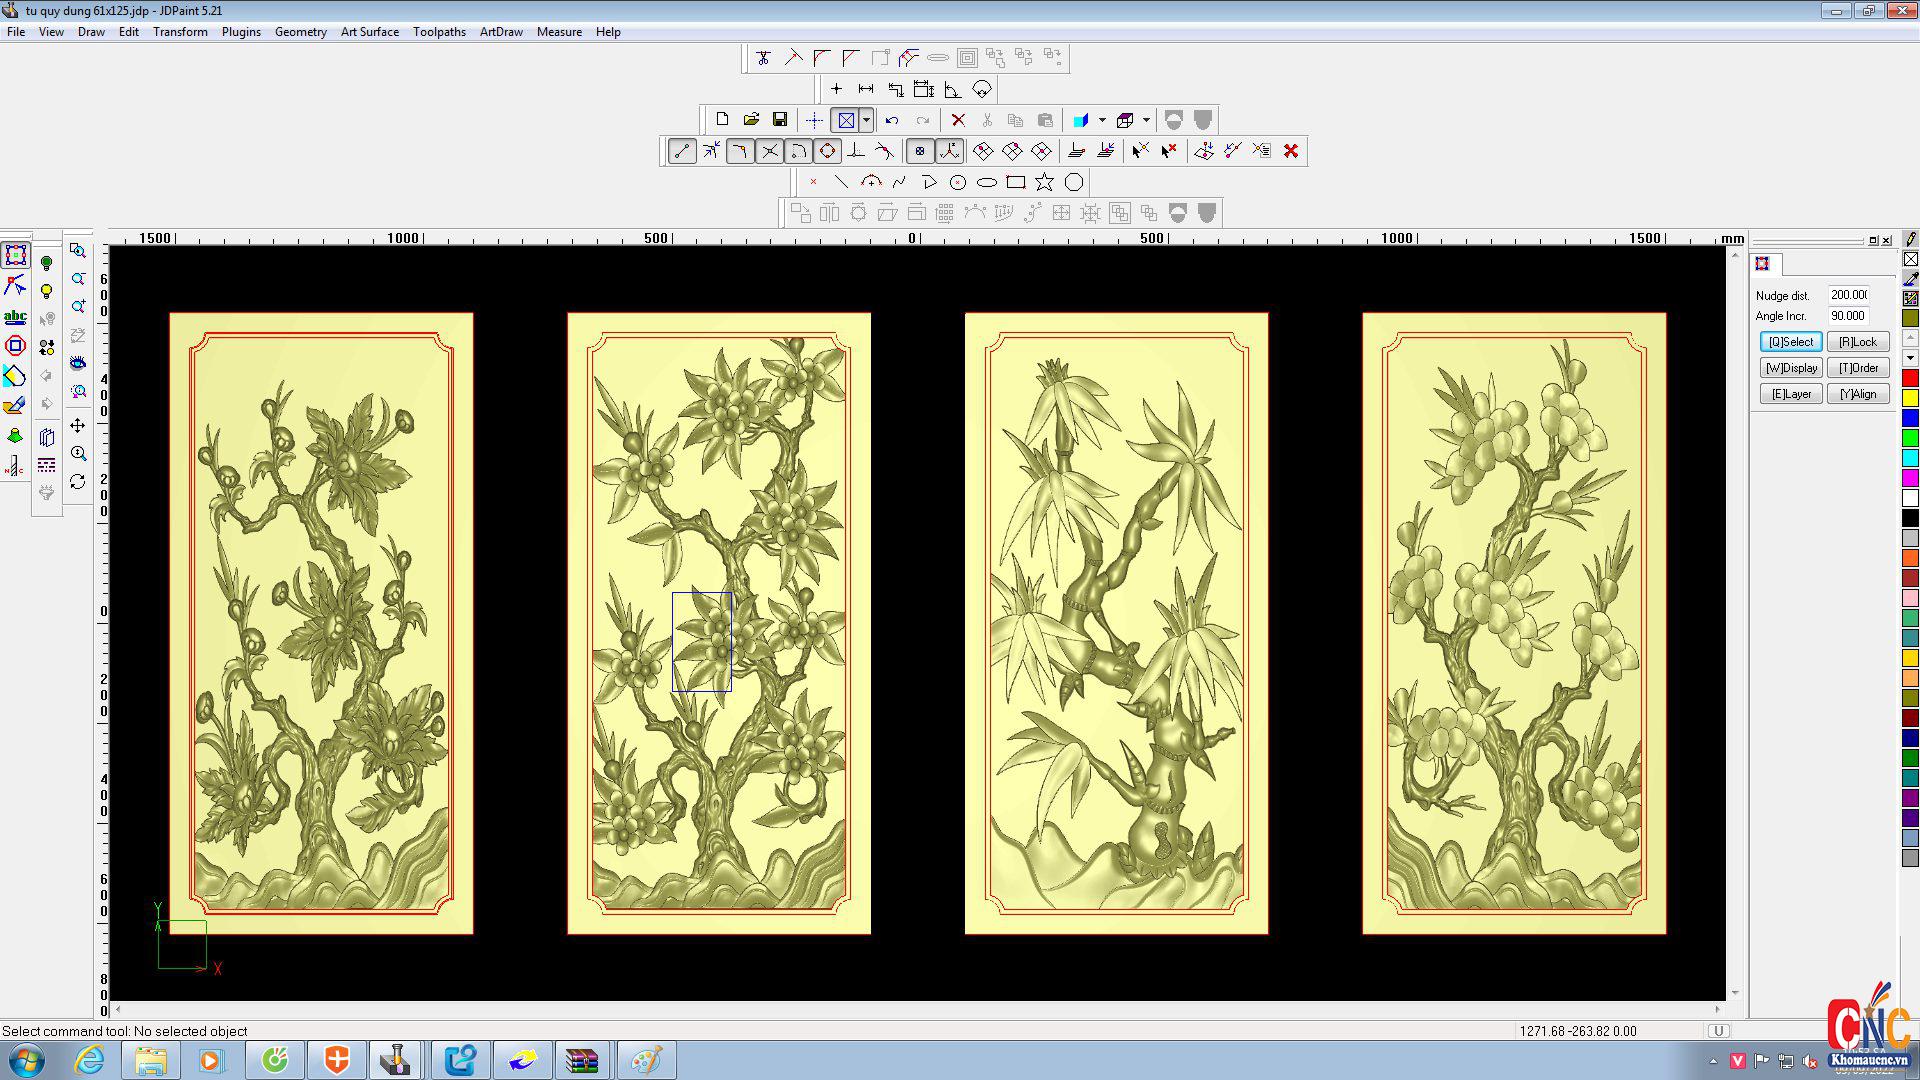
Task: Open the Art Surface menu
Action: click(x=369, y=32)
